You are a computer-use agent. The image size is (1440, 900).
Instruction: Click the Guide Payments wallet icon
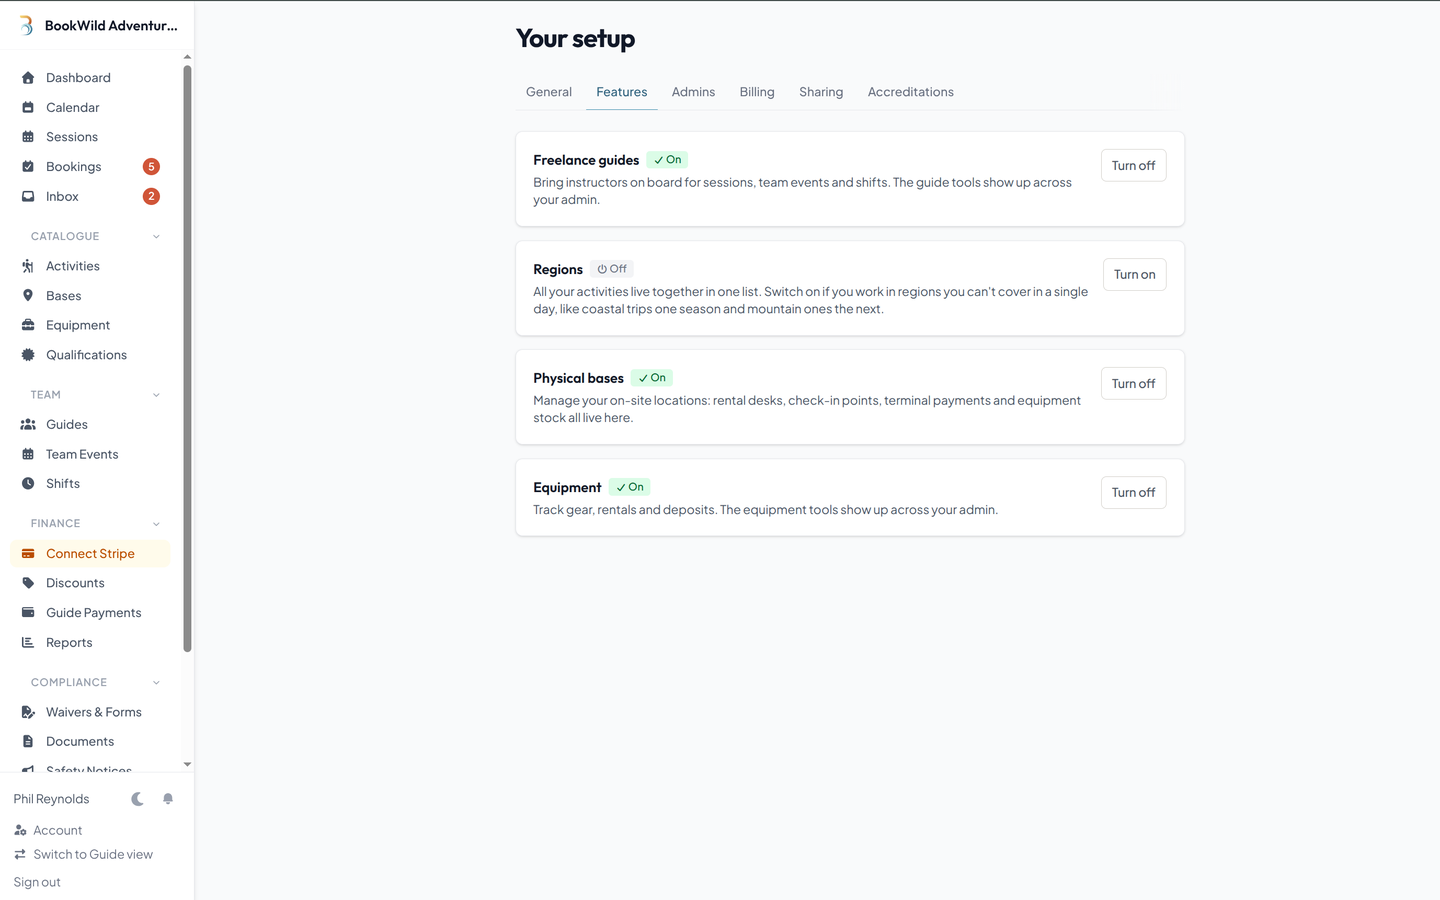click(x=28, y=612)
